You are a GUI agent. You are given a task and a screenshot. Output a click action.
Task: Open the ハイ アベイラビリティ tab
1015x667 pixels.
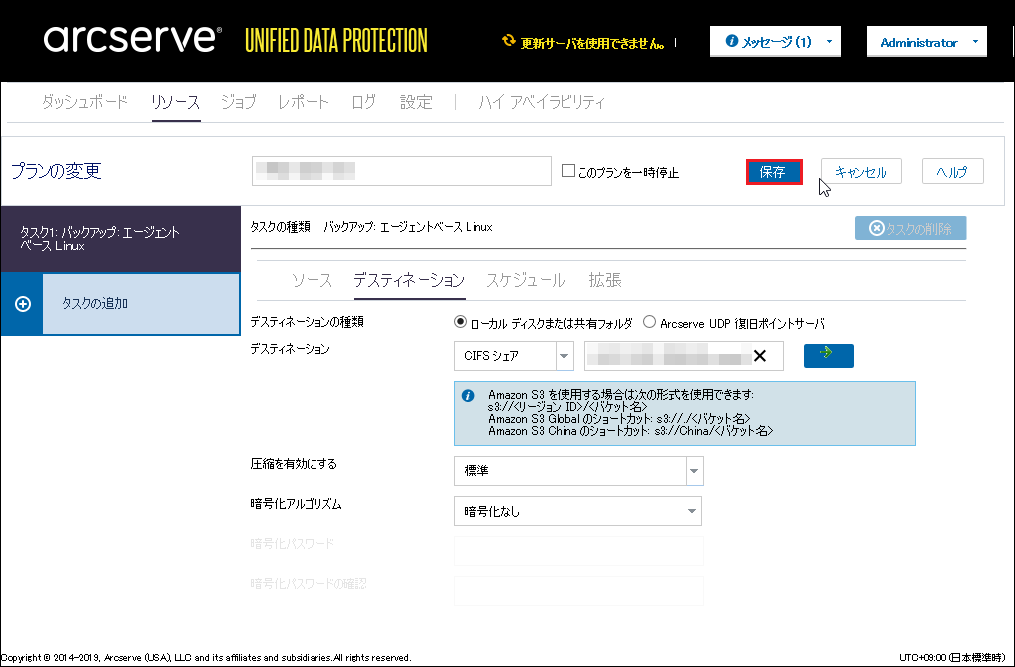tap(541, 102)
